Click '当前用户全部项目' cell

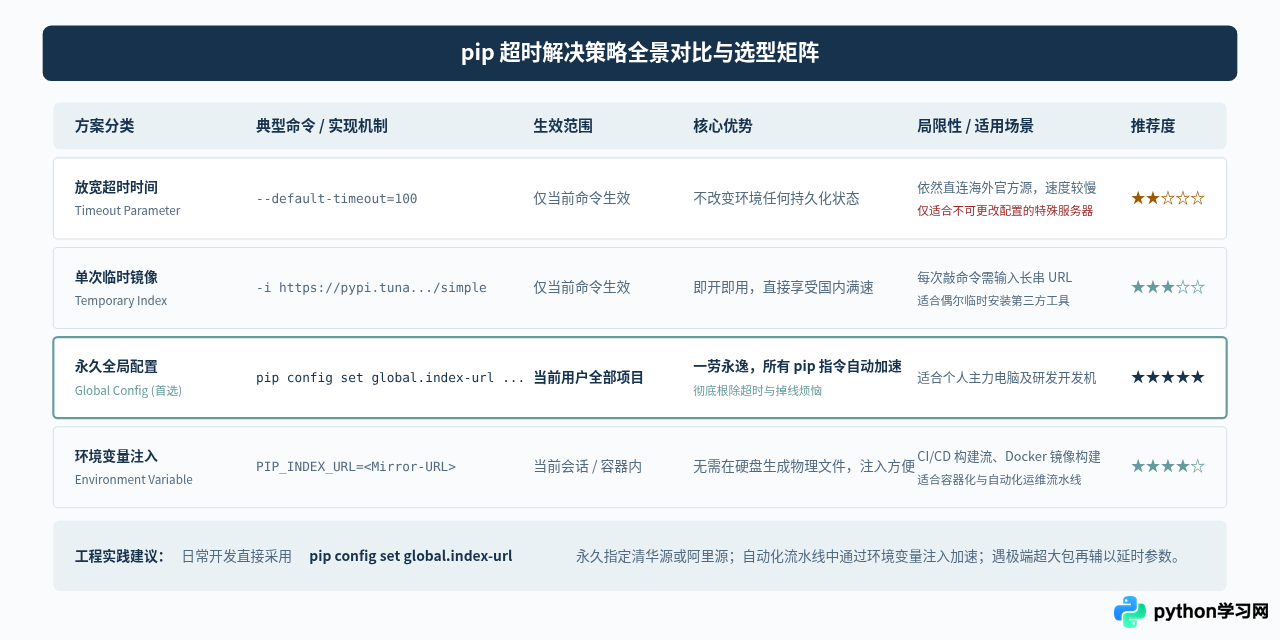[588, 377]
